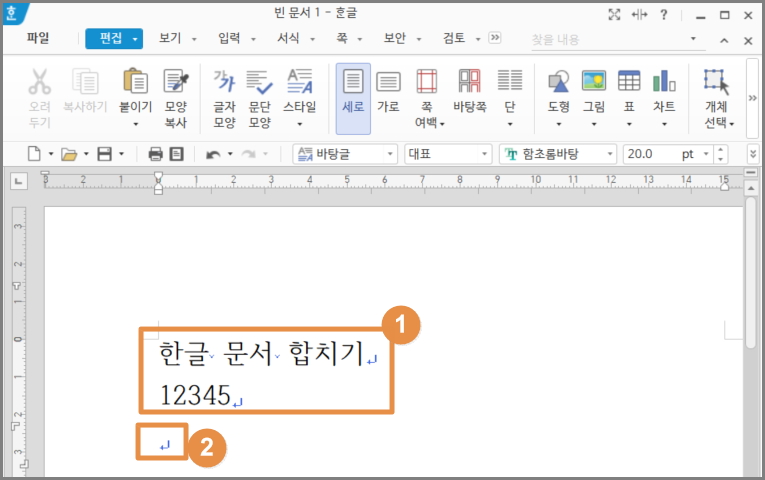This screenshot has width=765, height=480.
Task: Click the 바탕쪽 (master page) icon
Action: [x=469, y=81]
